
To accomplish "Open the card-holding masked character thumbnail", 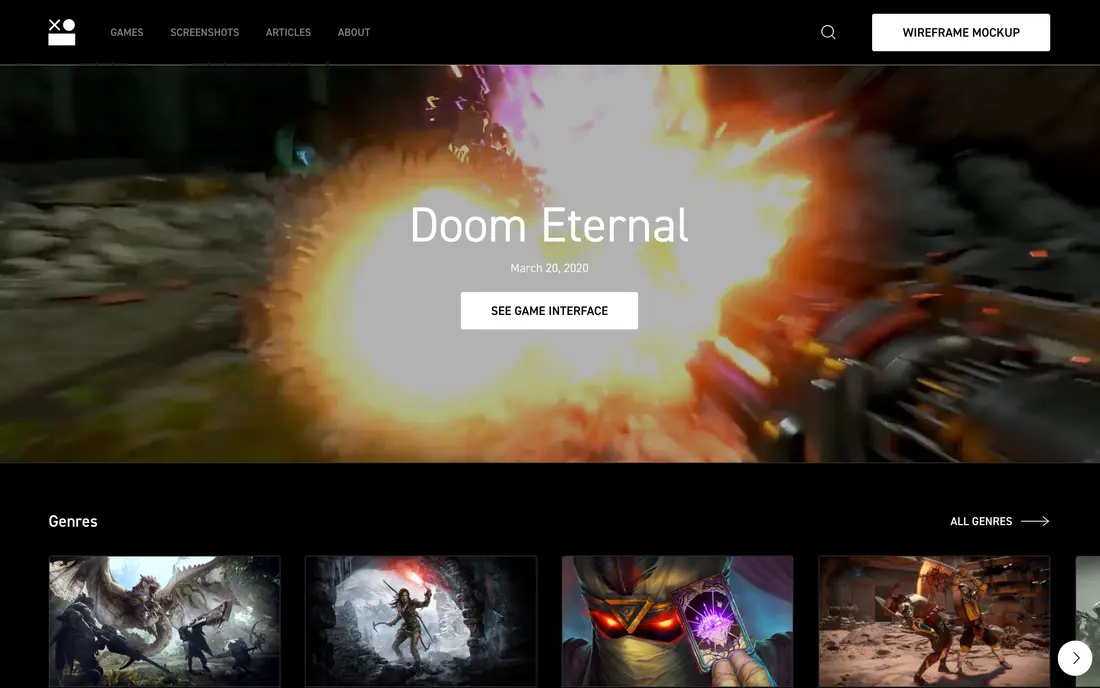I will 678,622.
